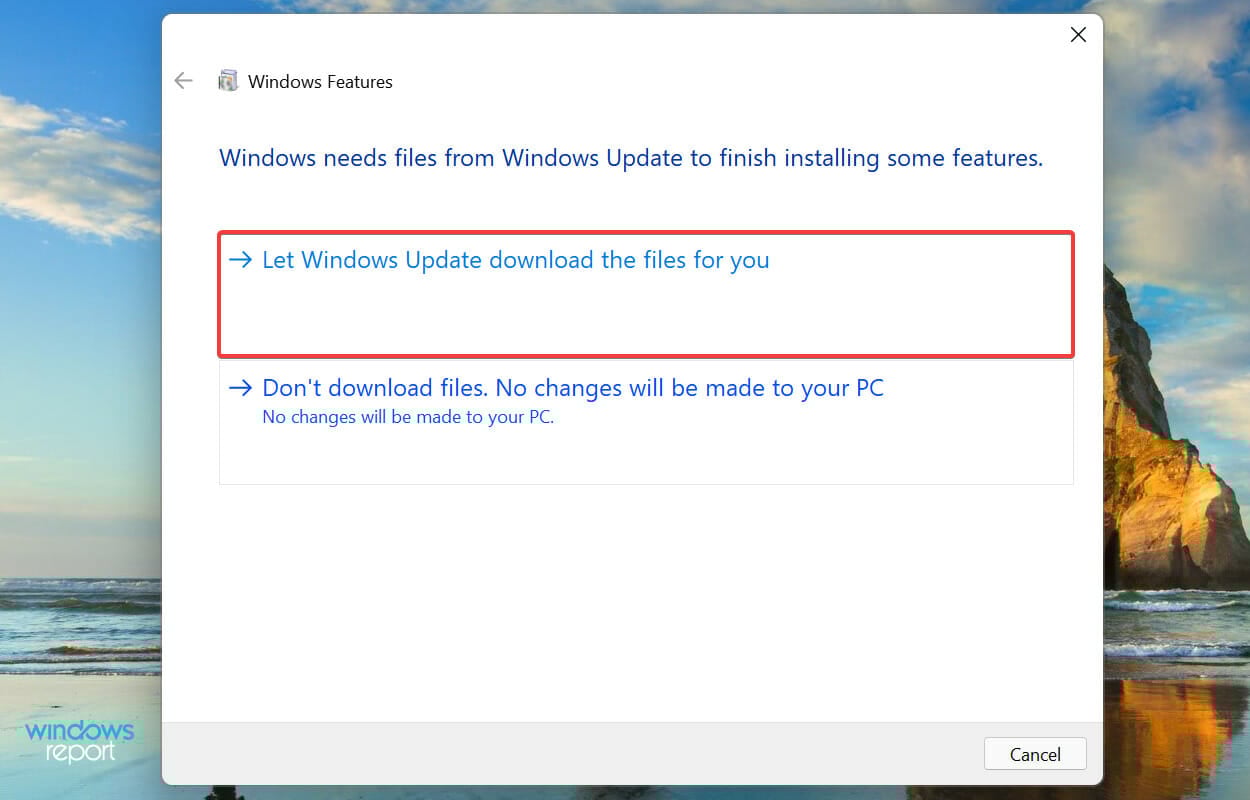The image size is (1250, 800).
Task: Choose 'Let Windows Update download the files for you'
Action: pyautogui.click(x=516, y=259)
